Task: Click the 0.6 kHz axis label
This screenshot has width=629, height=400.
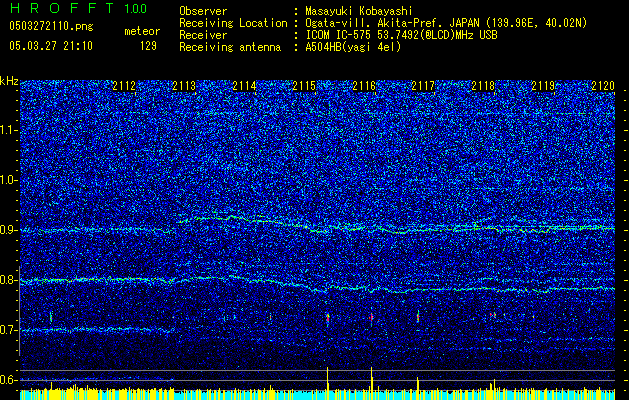Action: (8, 380)
